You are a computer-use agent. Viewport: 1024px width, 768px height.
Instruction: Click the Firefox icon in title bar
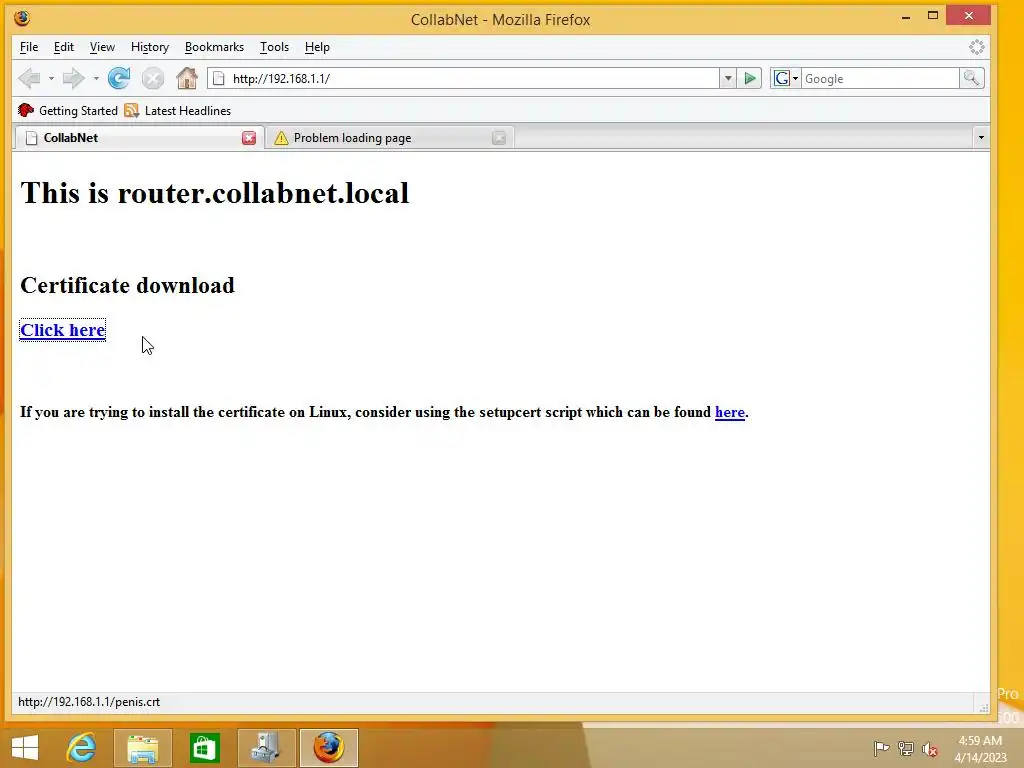(x=22, y=18)
